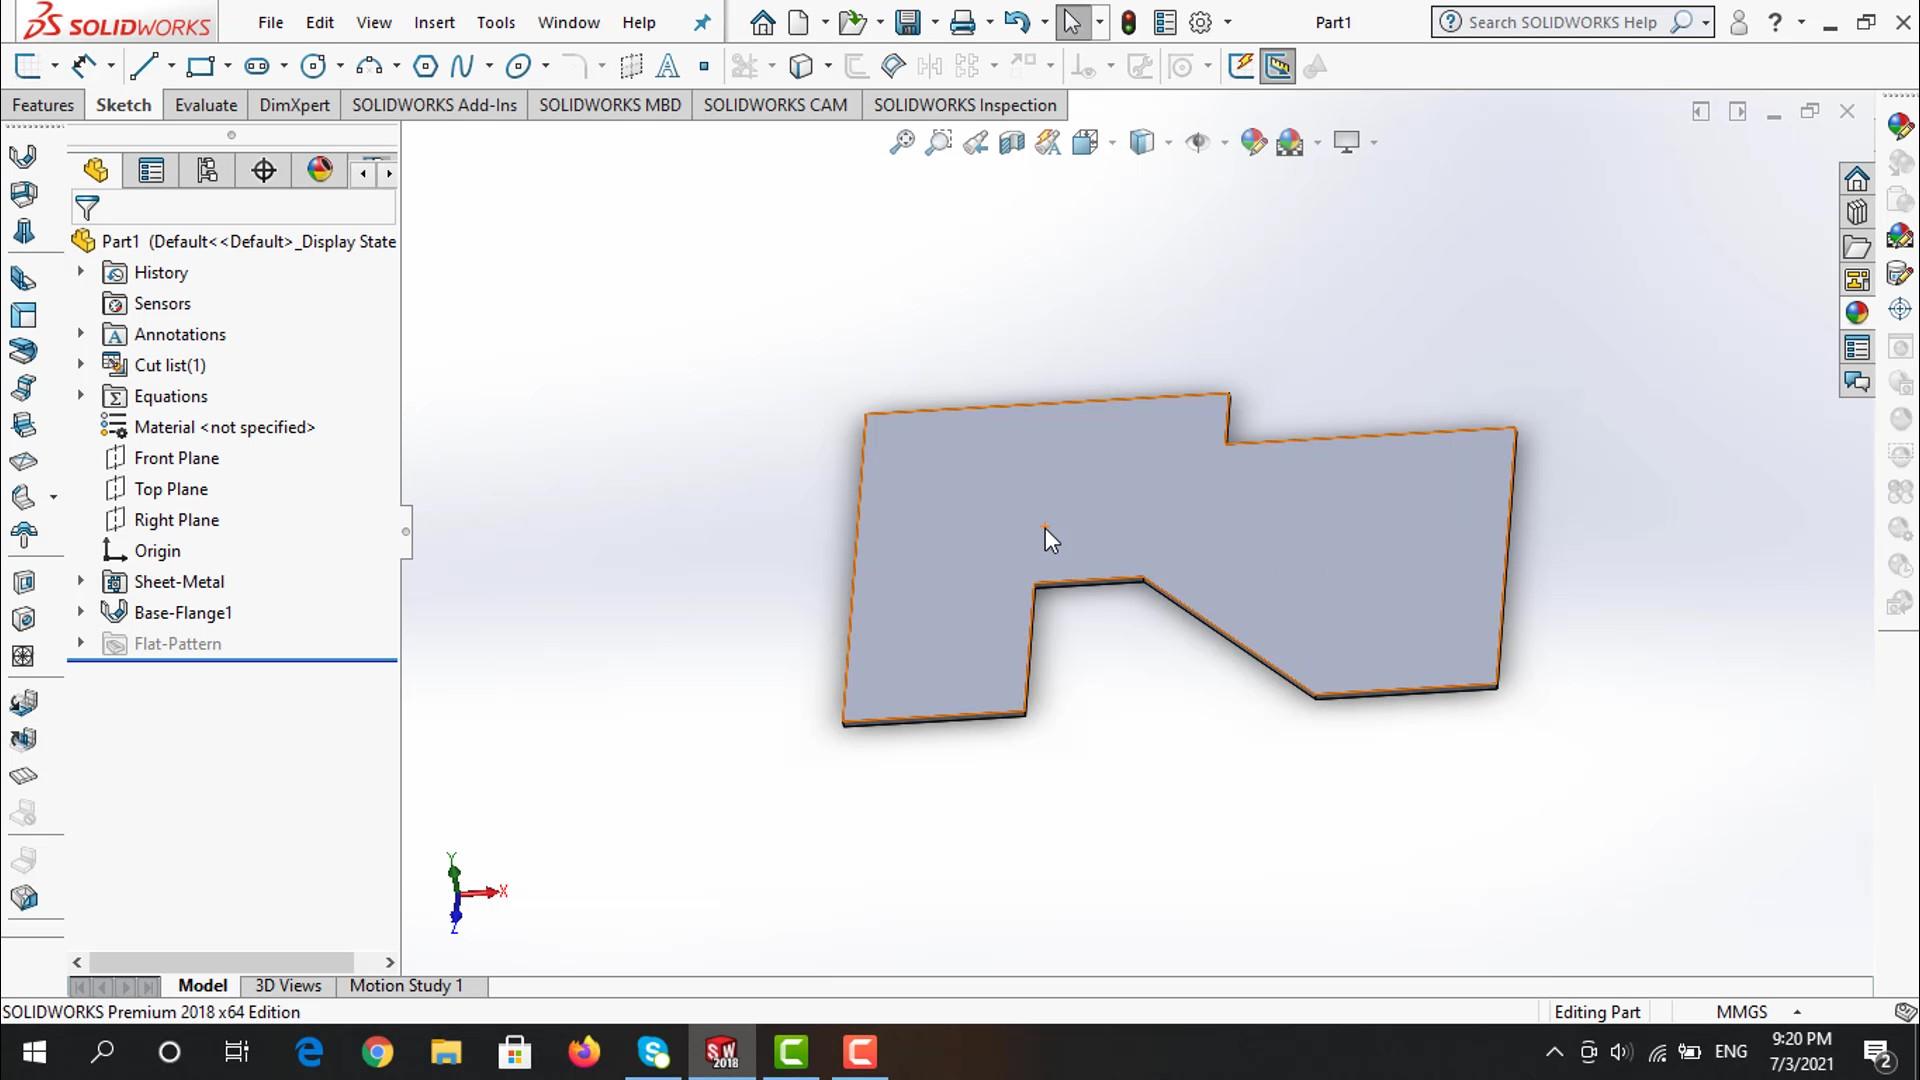Collapse the FeatureManager panel using side handle
1920x1080 pixels.
click(405, 531)
